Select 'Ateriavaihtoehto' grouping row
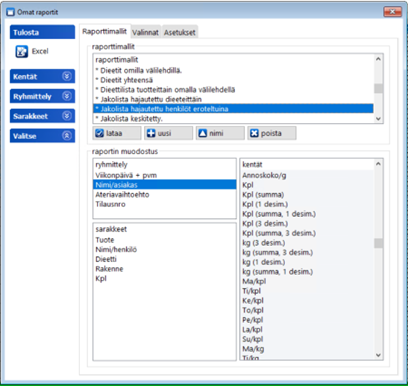Image resolution: width=408 pixels, height=386 pixels. click(x=164, y=194)
